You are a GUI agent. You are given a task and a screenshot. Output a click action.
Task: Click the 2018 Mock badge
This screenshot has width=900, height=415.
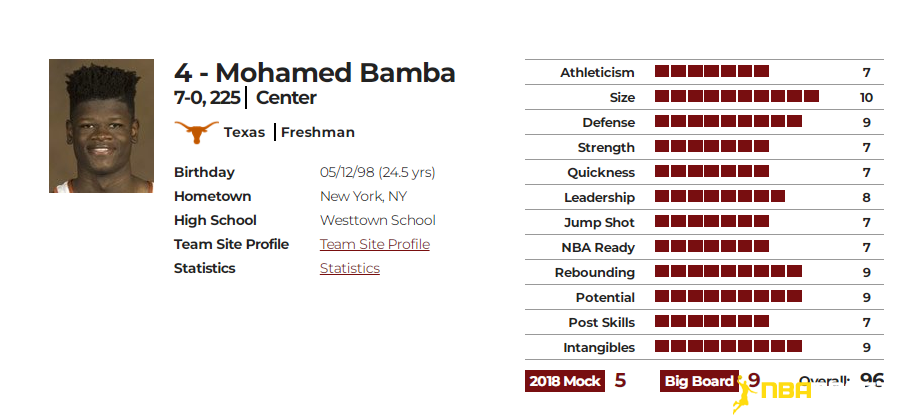click(x=565, y=381)
